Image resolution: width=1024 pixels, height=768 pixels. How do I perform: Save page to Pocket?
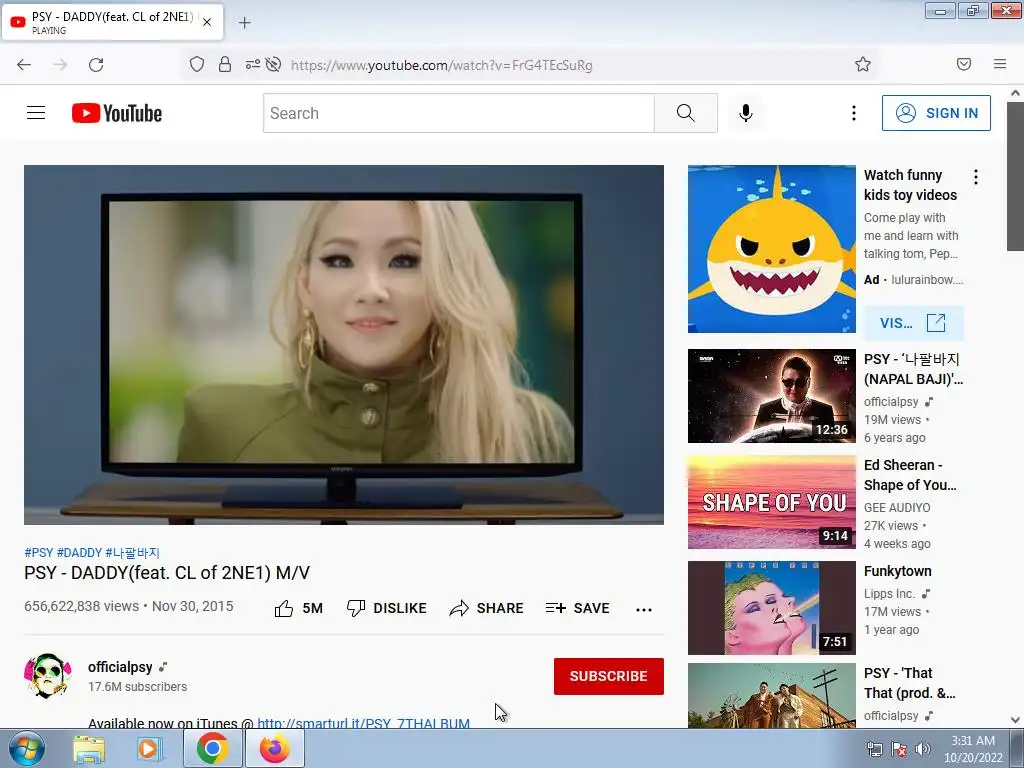point(964,64)
